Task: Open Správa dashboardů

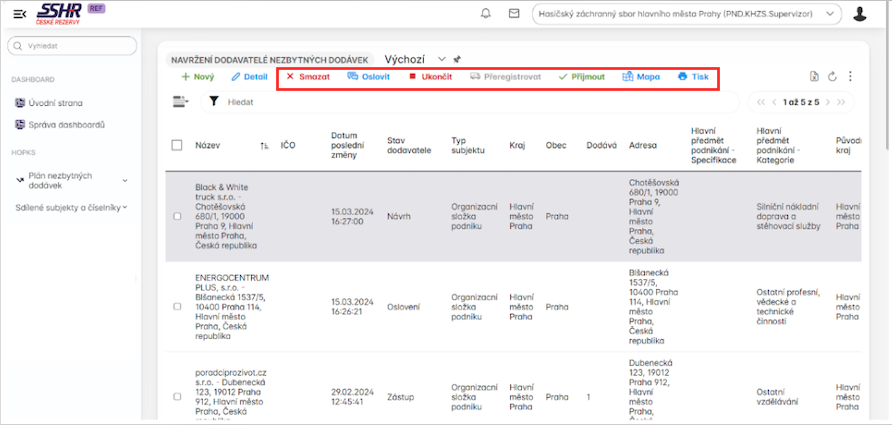Action: pyautogui.click(x=68, y=125)
